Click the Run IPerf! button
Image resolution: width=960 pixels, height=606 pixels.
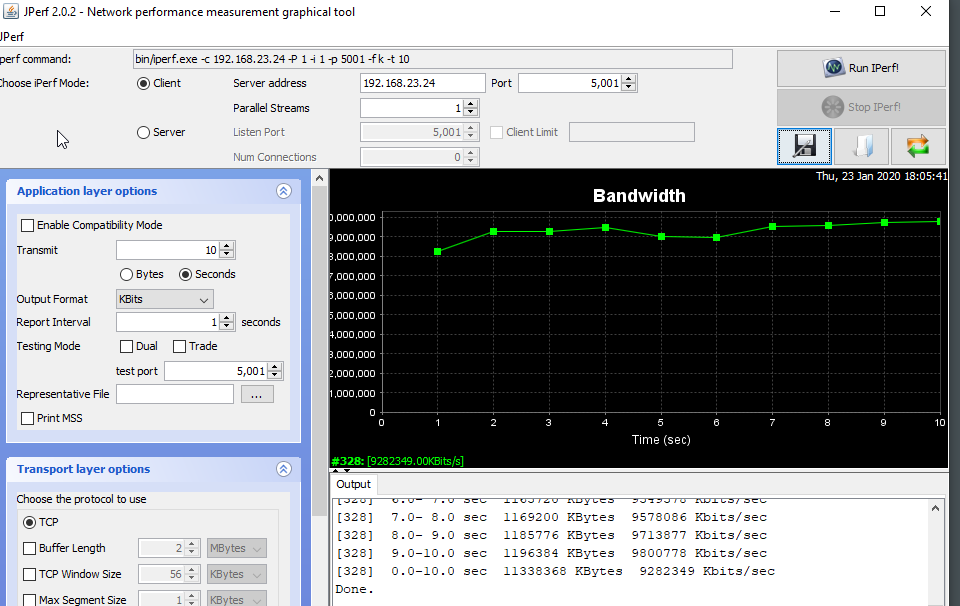[x=861, y=68]
